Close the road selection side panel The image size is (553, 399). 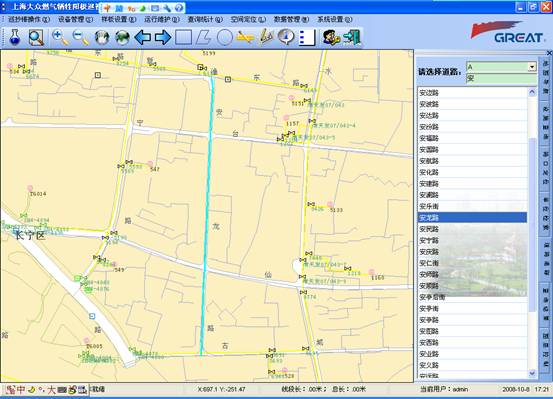point(549,53)
